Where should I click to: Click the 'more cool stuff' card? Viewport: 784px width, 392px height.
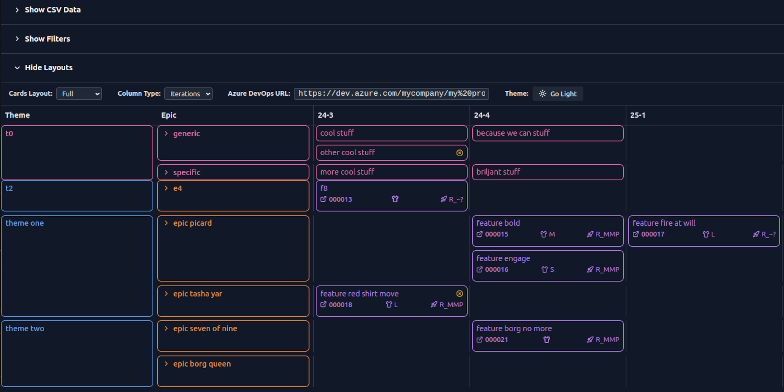coord(392,172)
